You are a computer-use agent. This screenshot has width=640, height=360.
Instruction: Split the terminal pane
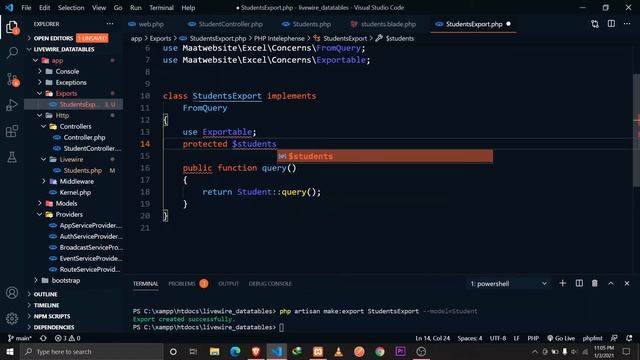pyautogui.click(x=579, y=283)
